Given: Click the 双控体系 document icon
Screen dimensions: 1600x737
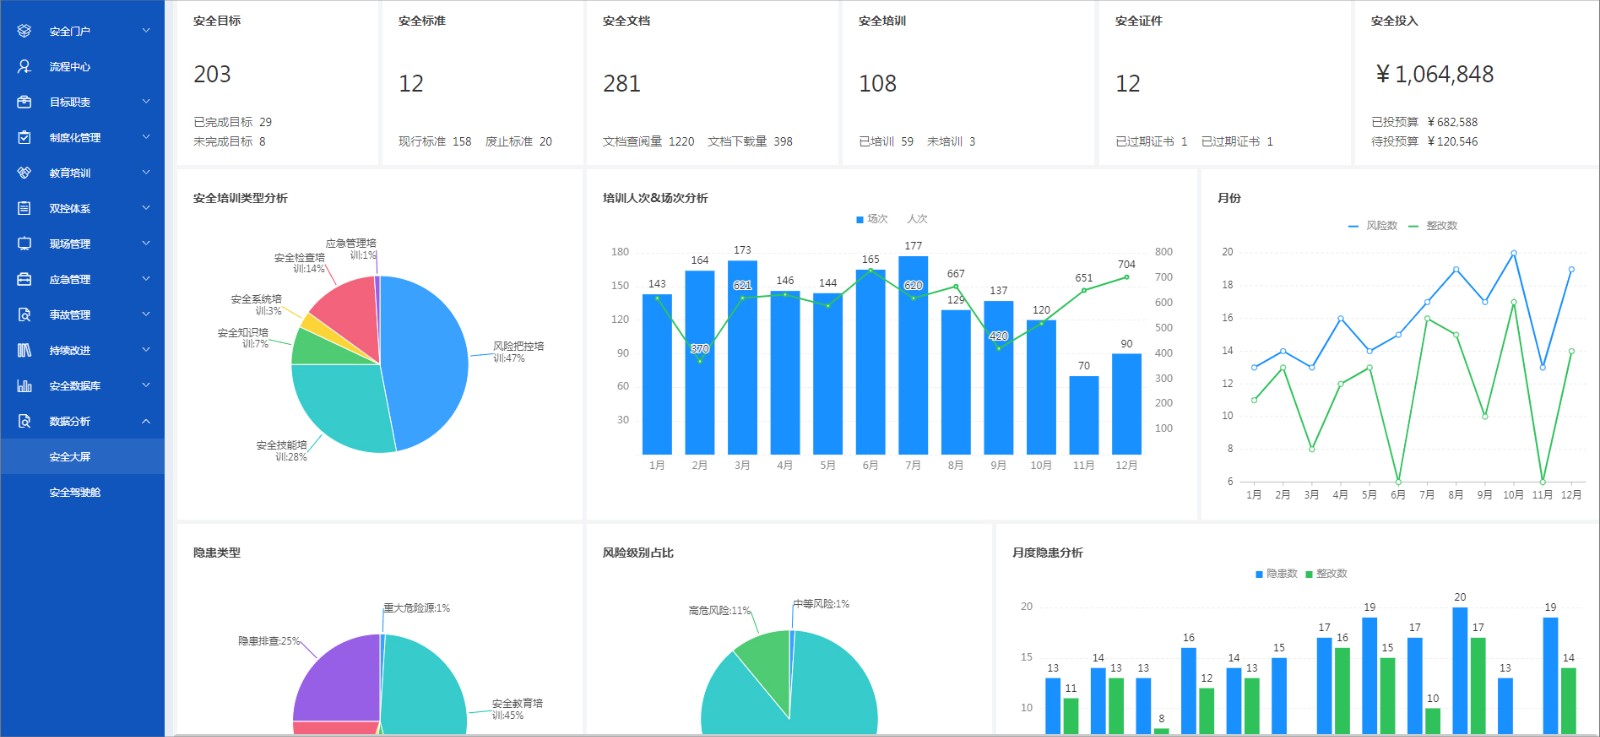Looking at the screenshot, I should pos(24,208).
